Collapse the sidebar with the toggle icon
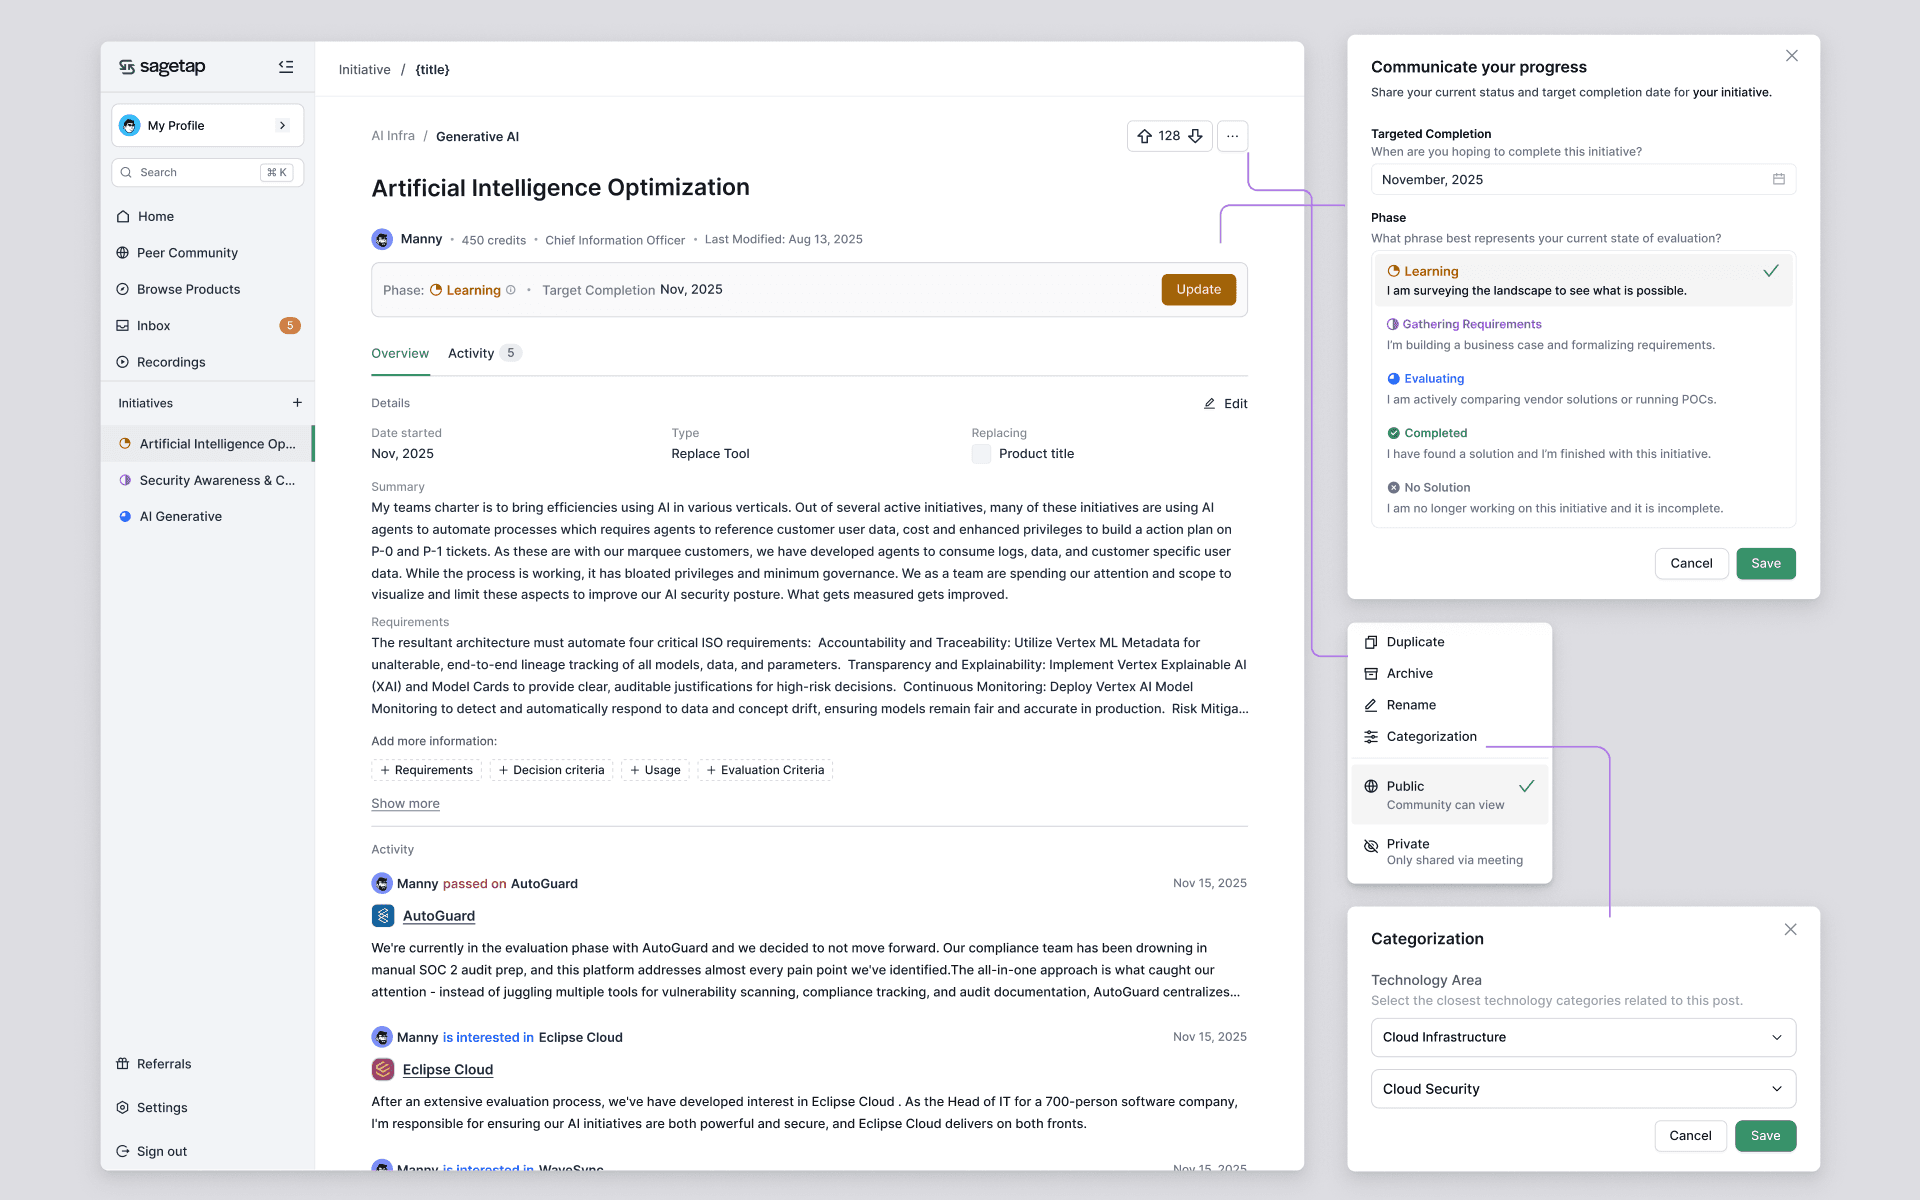Image resolution: width=1920 pixels, height=1200 pixels. tap(286, 67)
